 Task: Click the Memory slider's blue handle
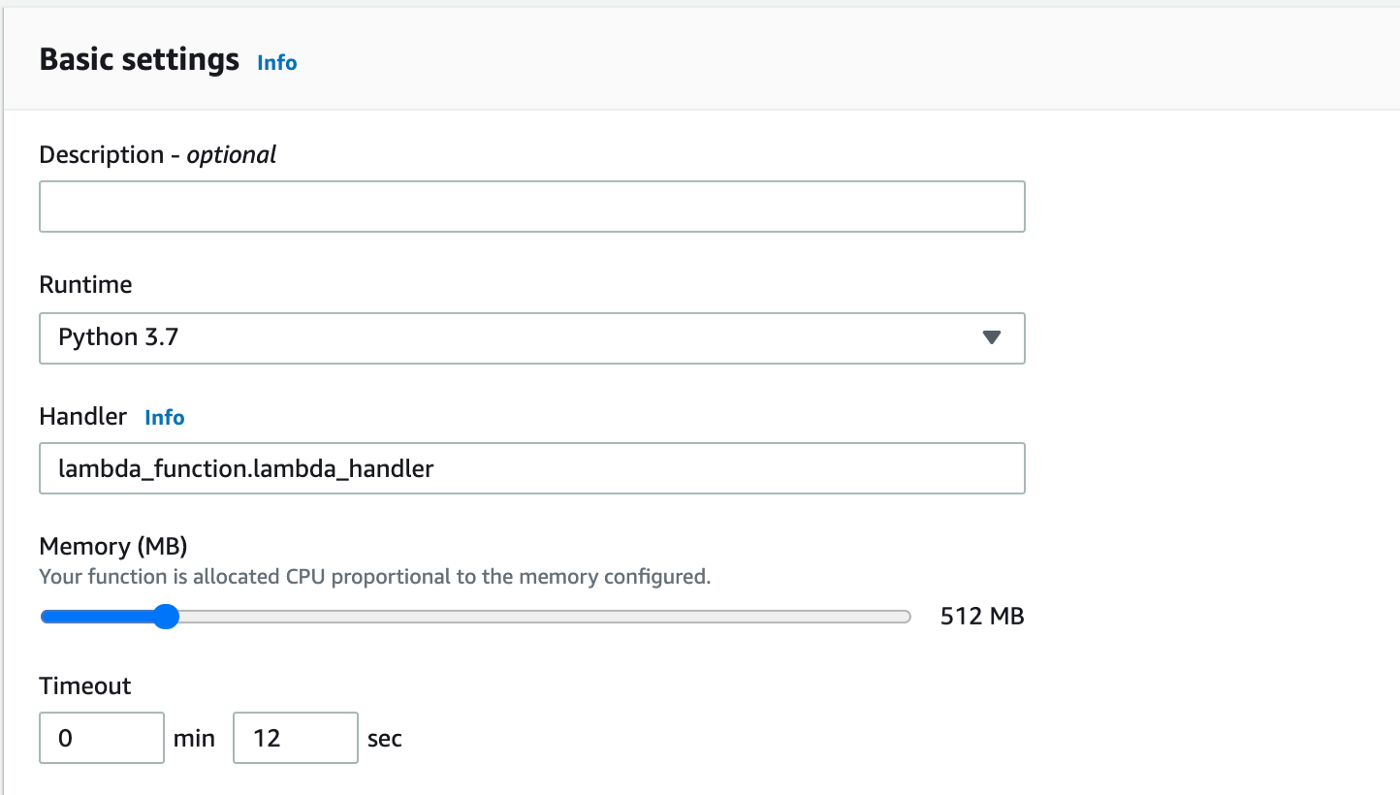pyautogui.click(x=166, y=617)
